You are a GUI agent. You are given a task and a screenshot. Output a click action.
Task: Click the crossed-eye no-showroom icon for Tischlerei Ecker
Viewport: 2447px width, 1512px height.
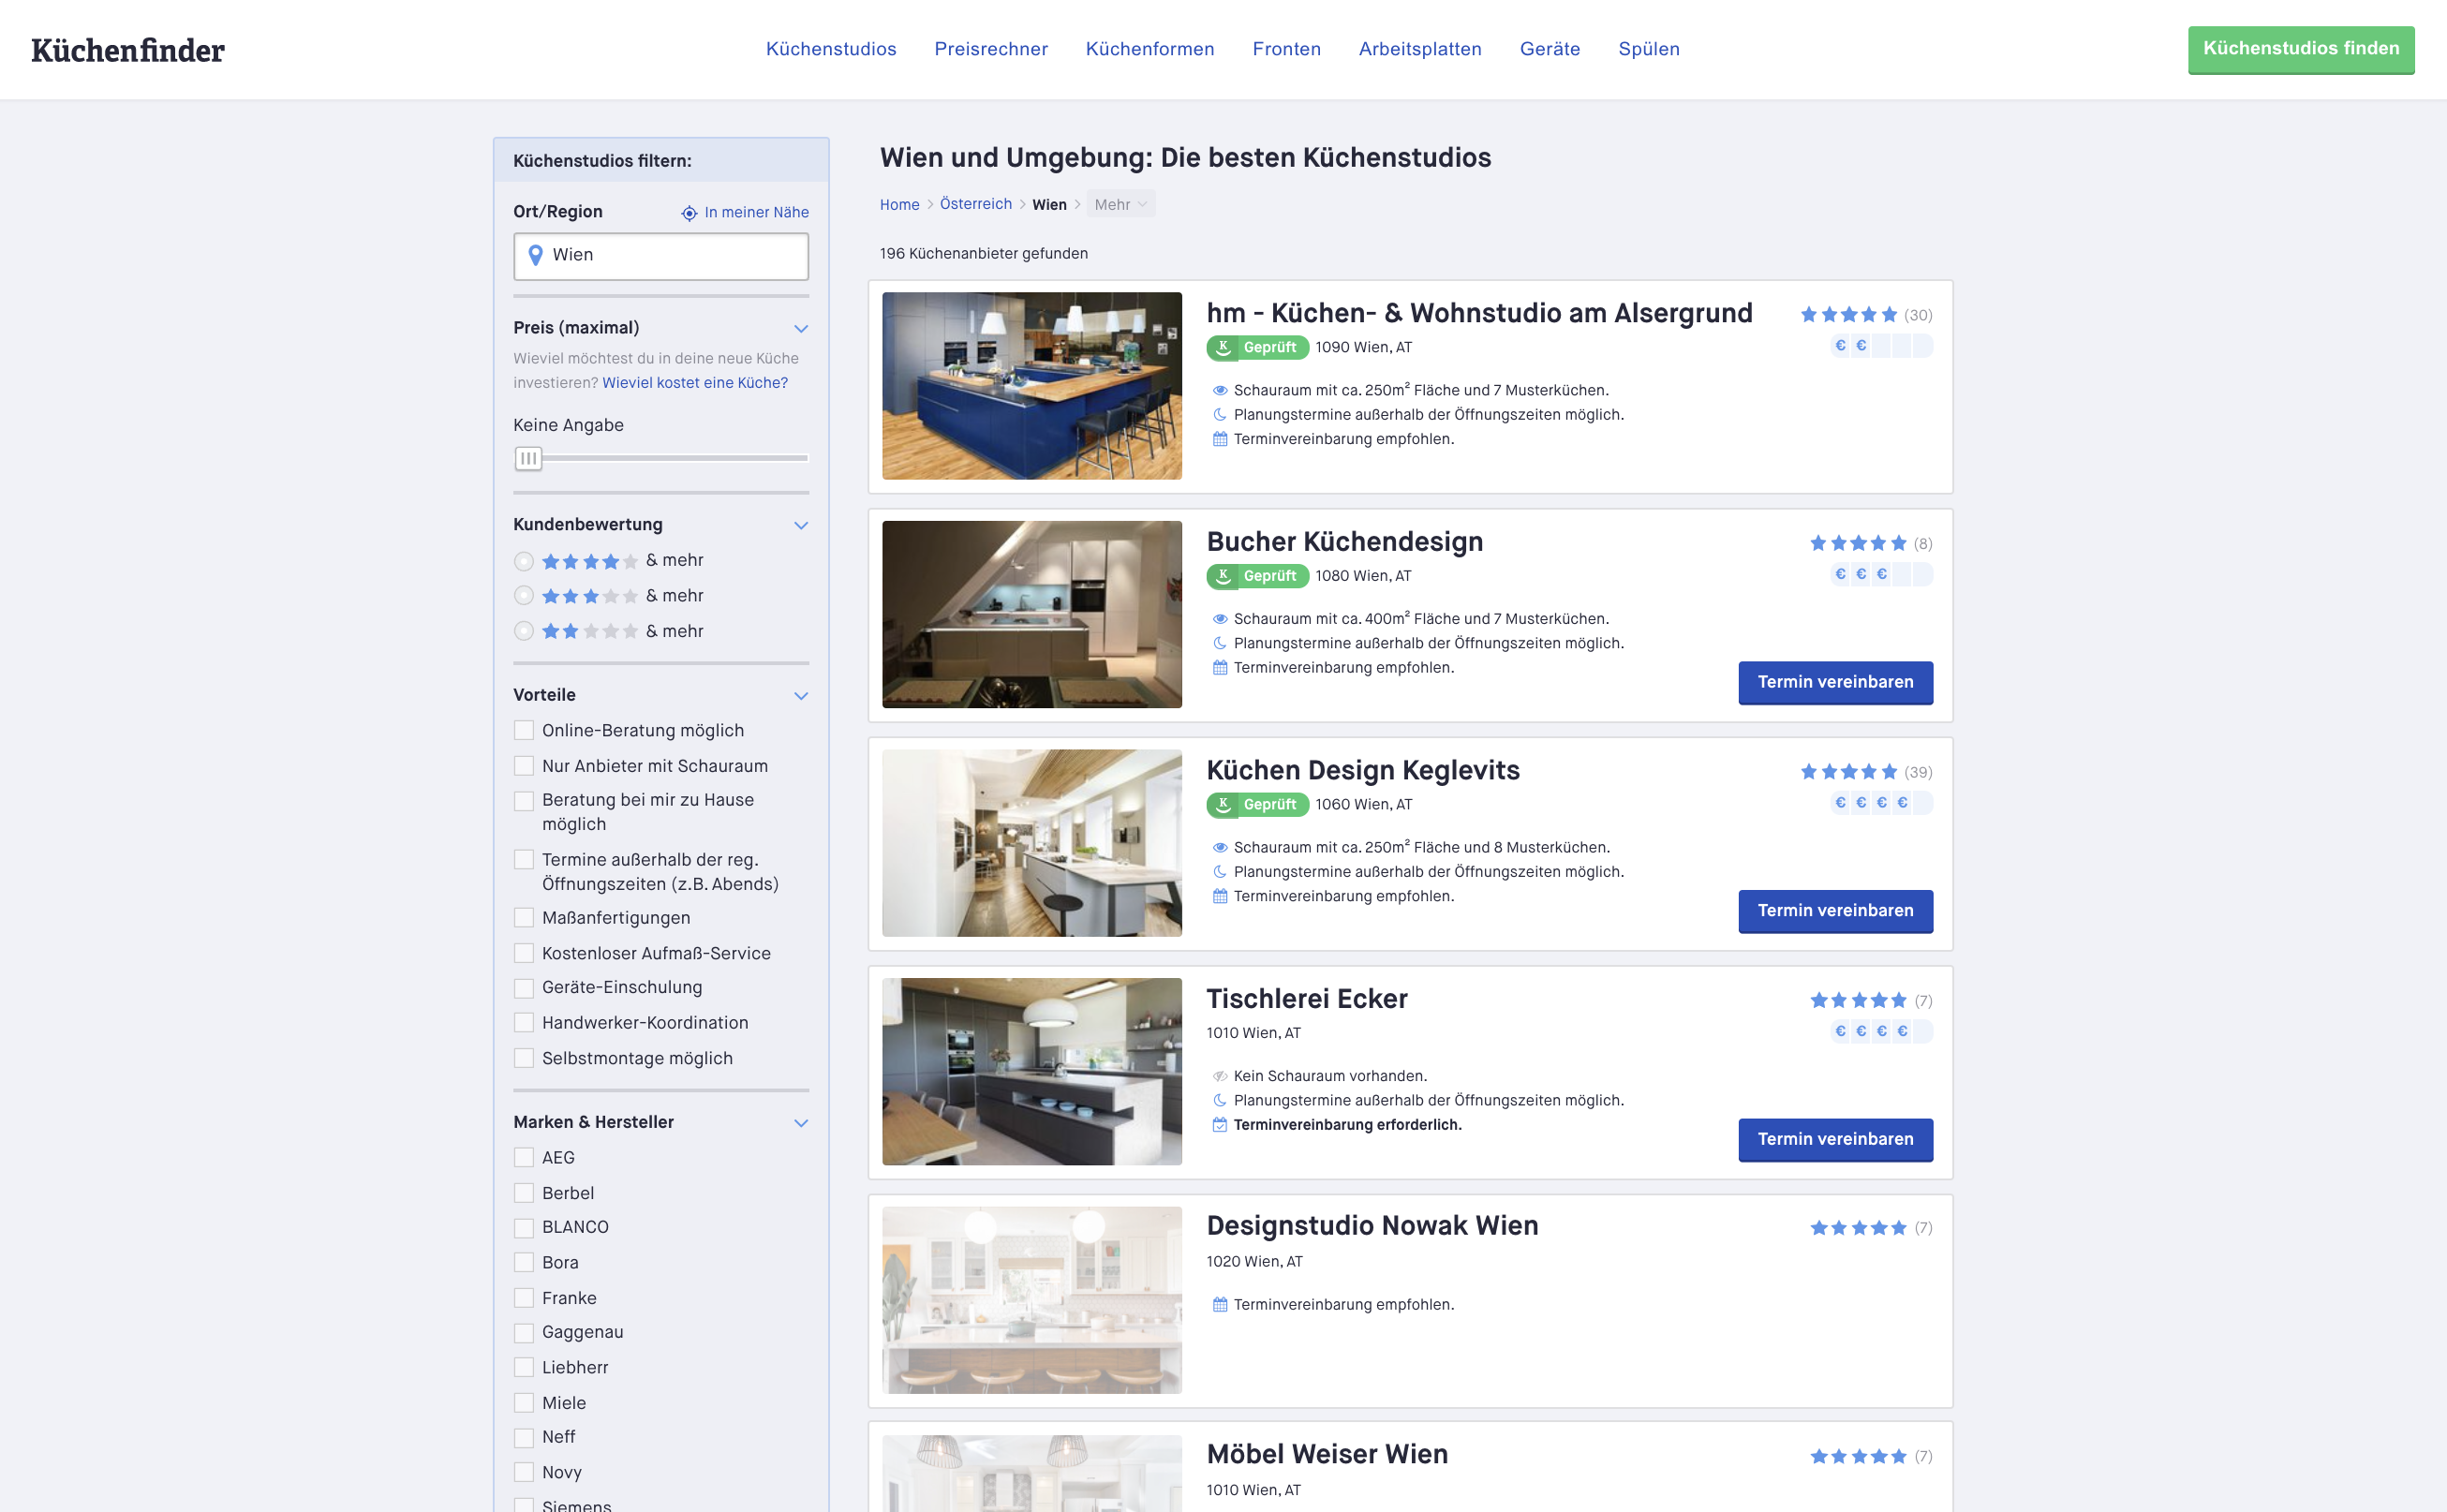coord(1219,1076)
